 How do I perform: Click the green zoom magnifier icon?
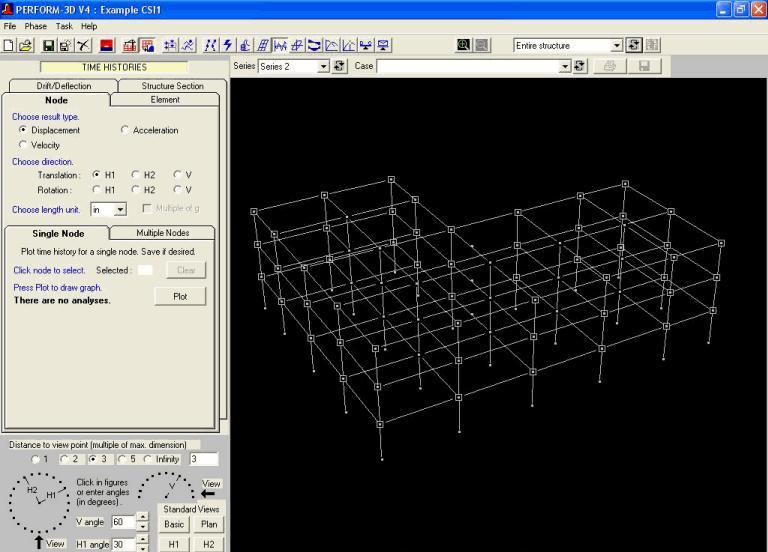click(463, 46)
